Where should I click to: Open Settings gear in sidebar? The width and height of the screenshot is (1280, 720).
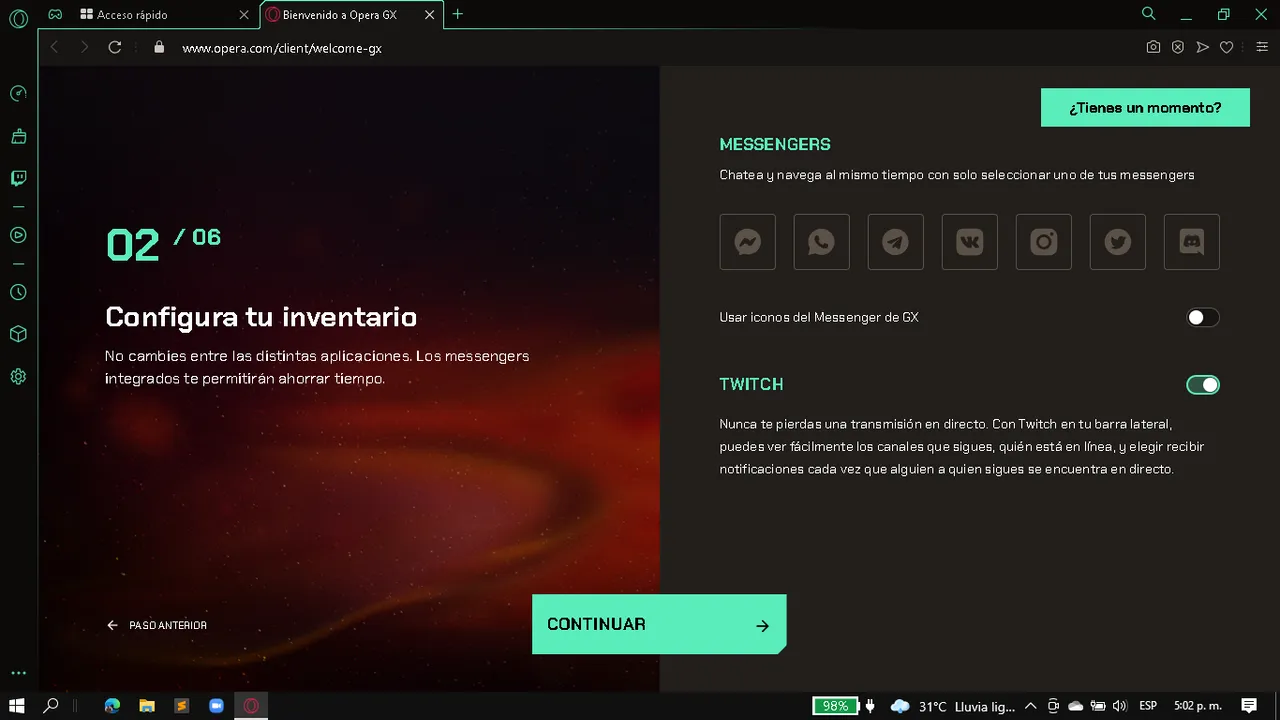point(18,377)
